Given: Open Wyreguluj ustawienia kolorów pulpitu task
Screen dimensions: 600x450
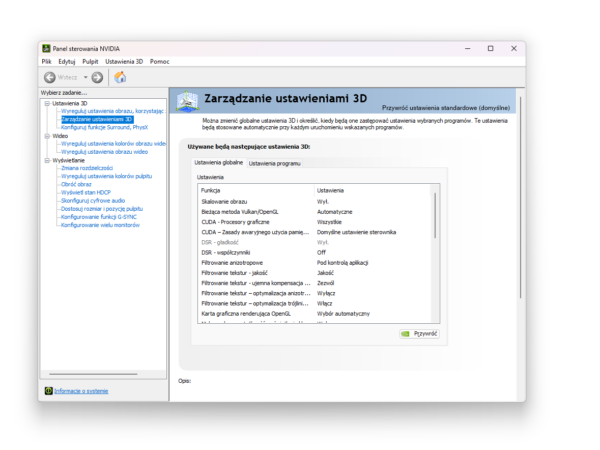Looking at the screenshot, I should click(106, 176).
